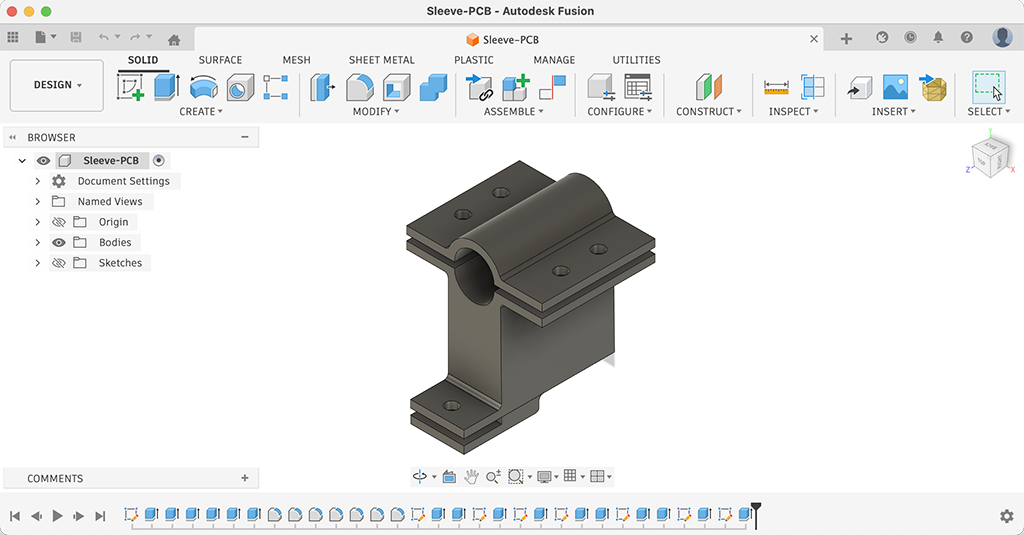Collapse the Browser panel with minus button
This screenshot has width=1024, height=535.
245,137
